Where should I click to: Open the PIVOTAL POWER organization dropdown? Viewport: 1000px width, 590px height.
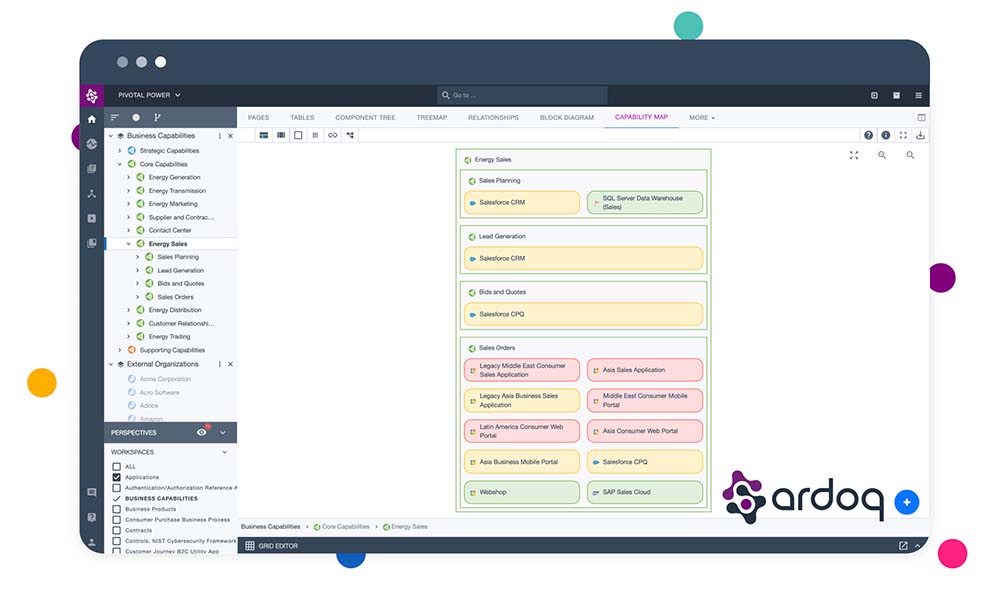tap(149, 96)
